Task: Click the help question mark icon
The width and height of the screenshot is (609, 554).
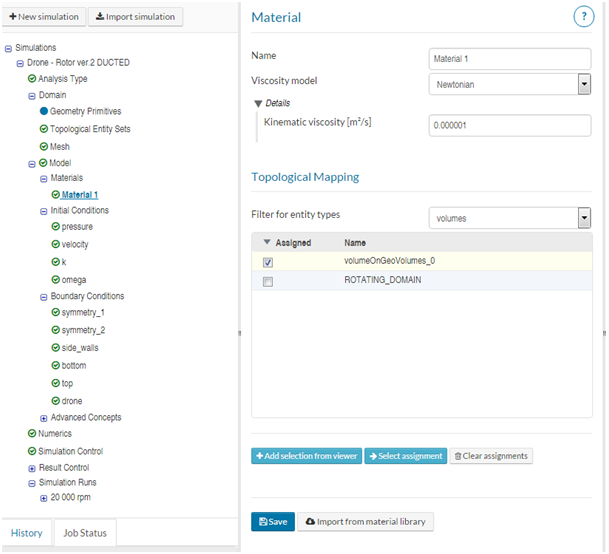Action: point(583,16)
